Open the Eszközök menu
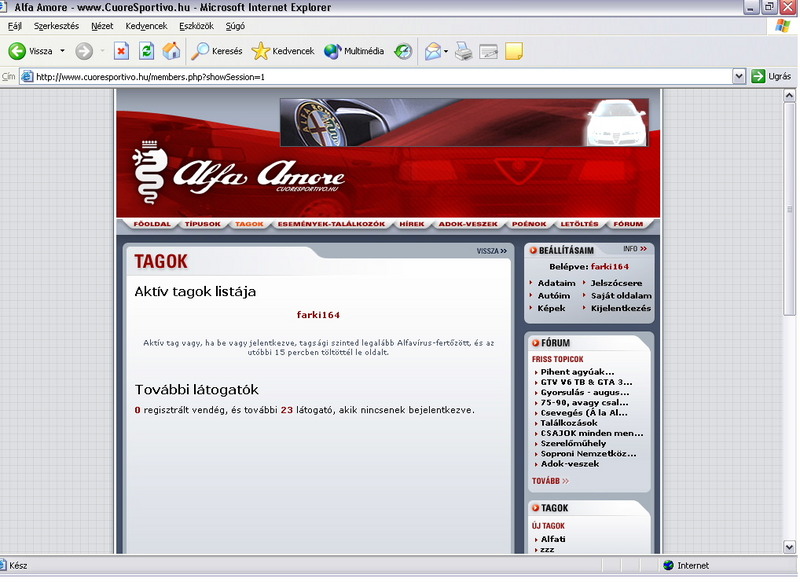Screen dimensions: 800x582 pyautogui.click(x=196, y=26)
